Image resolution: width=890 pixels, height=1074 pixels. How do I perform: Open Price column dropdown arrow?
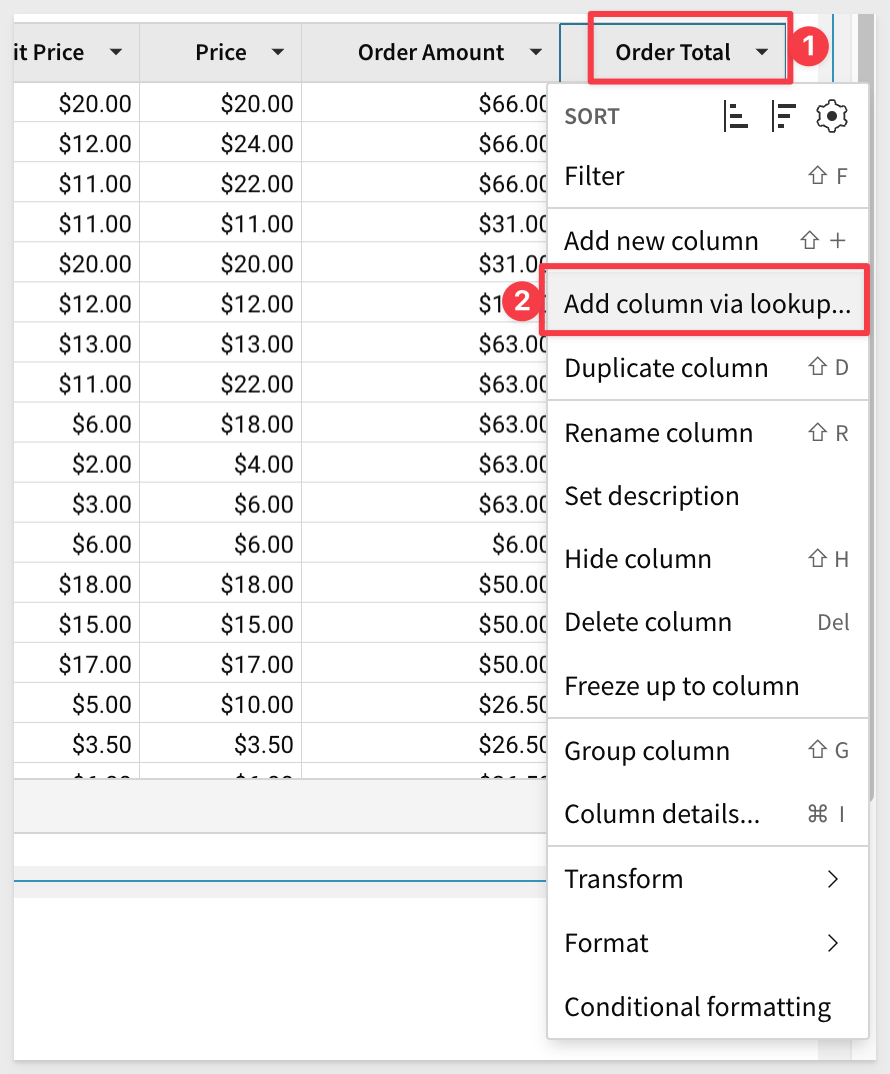(278, 53)
